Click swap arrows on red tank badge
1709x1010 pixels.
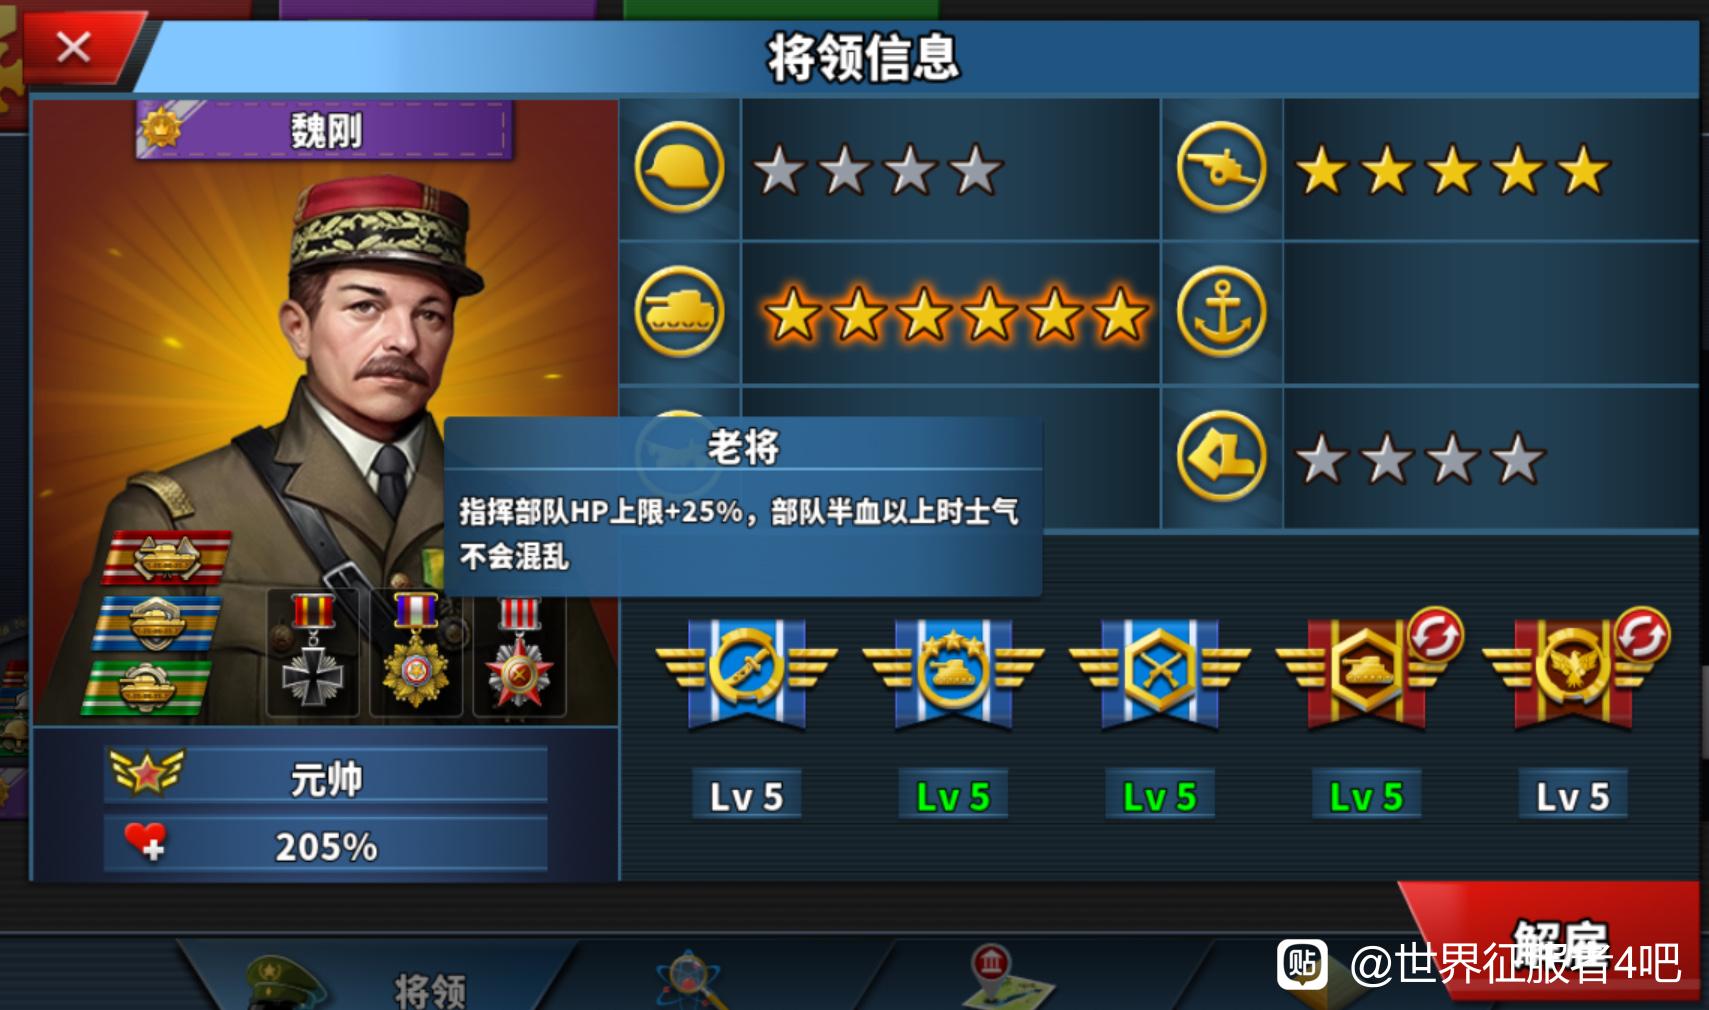point(1435,634)
